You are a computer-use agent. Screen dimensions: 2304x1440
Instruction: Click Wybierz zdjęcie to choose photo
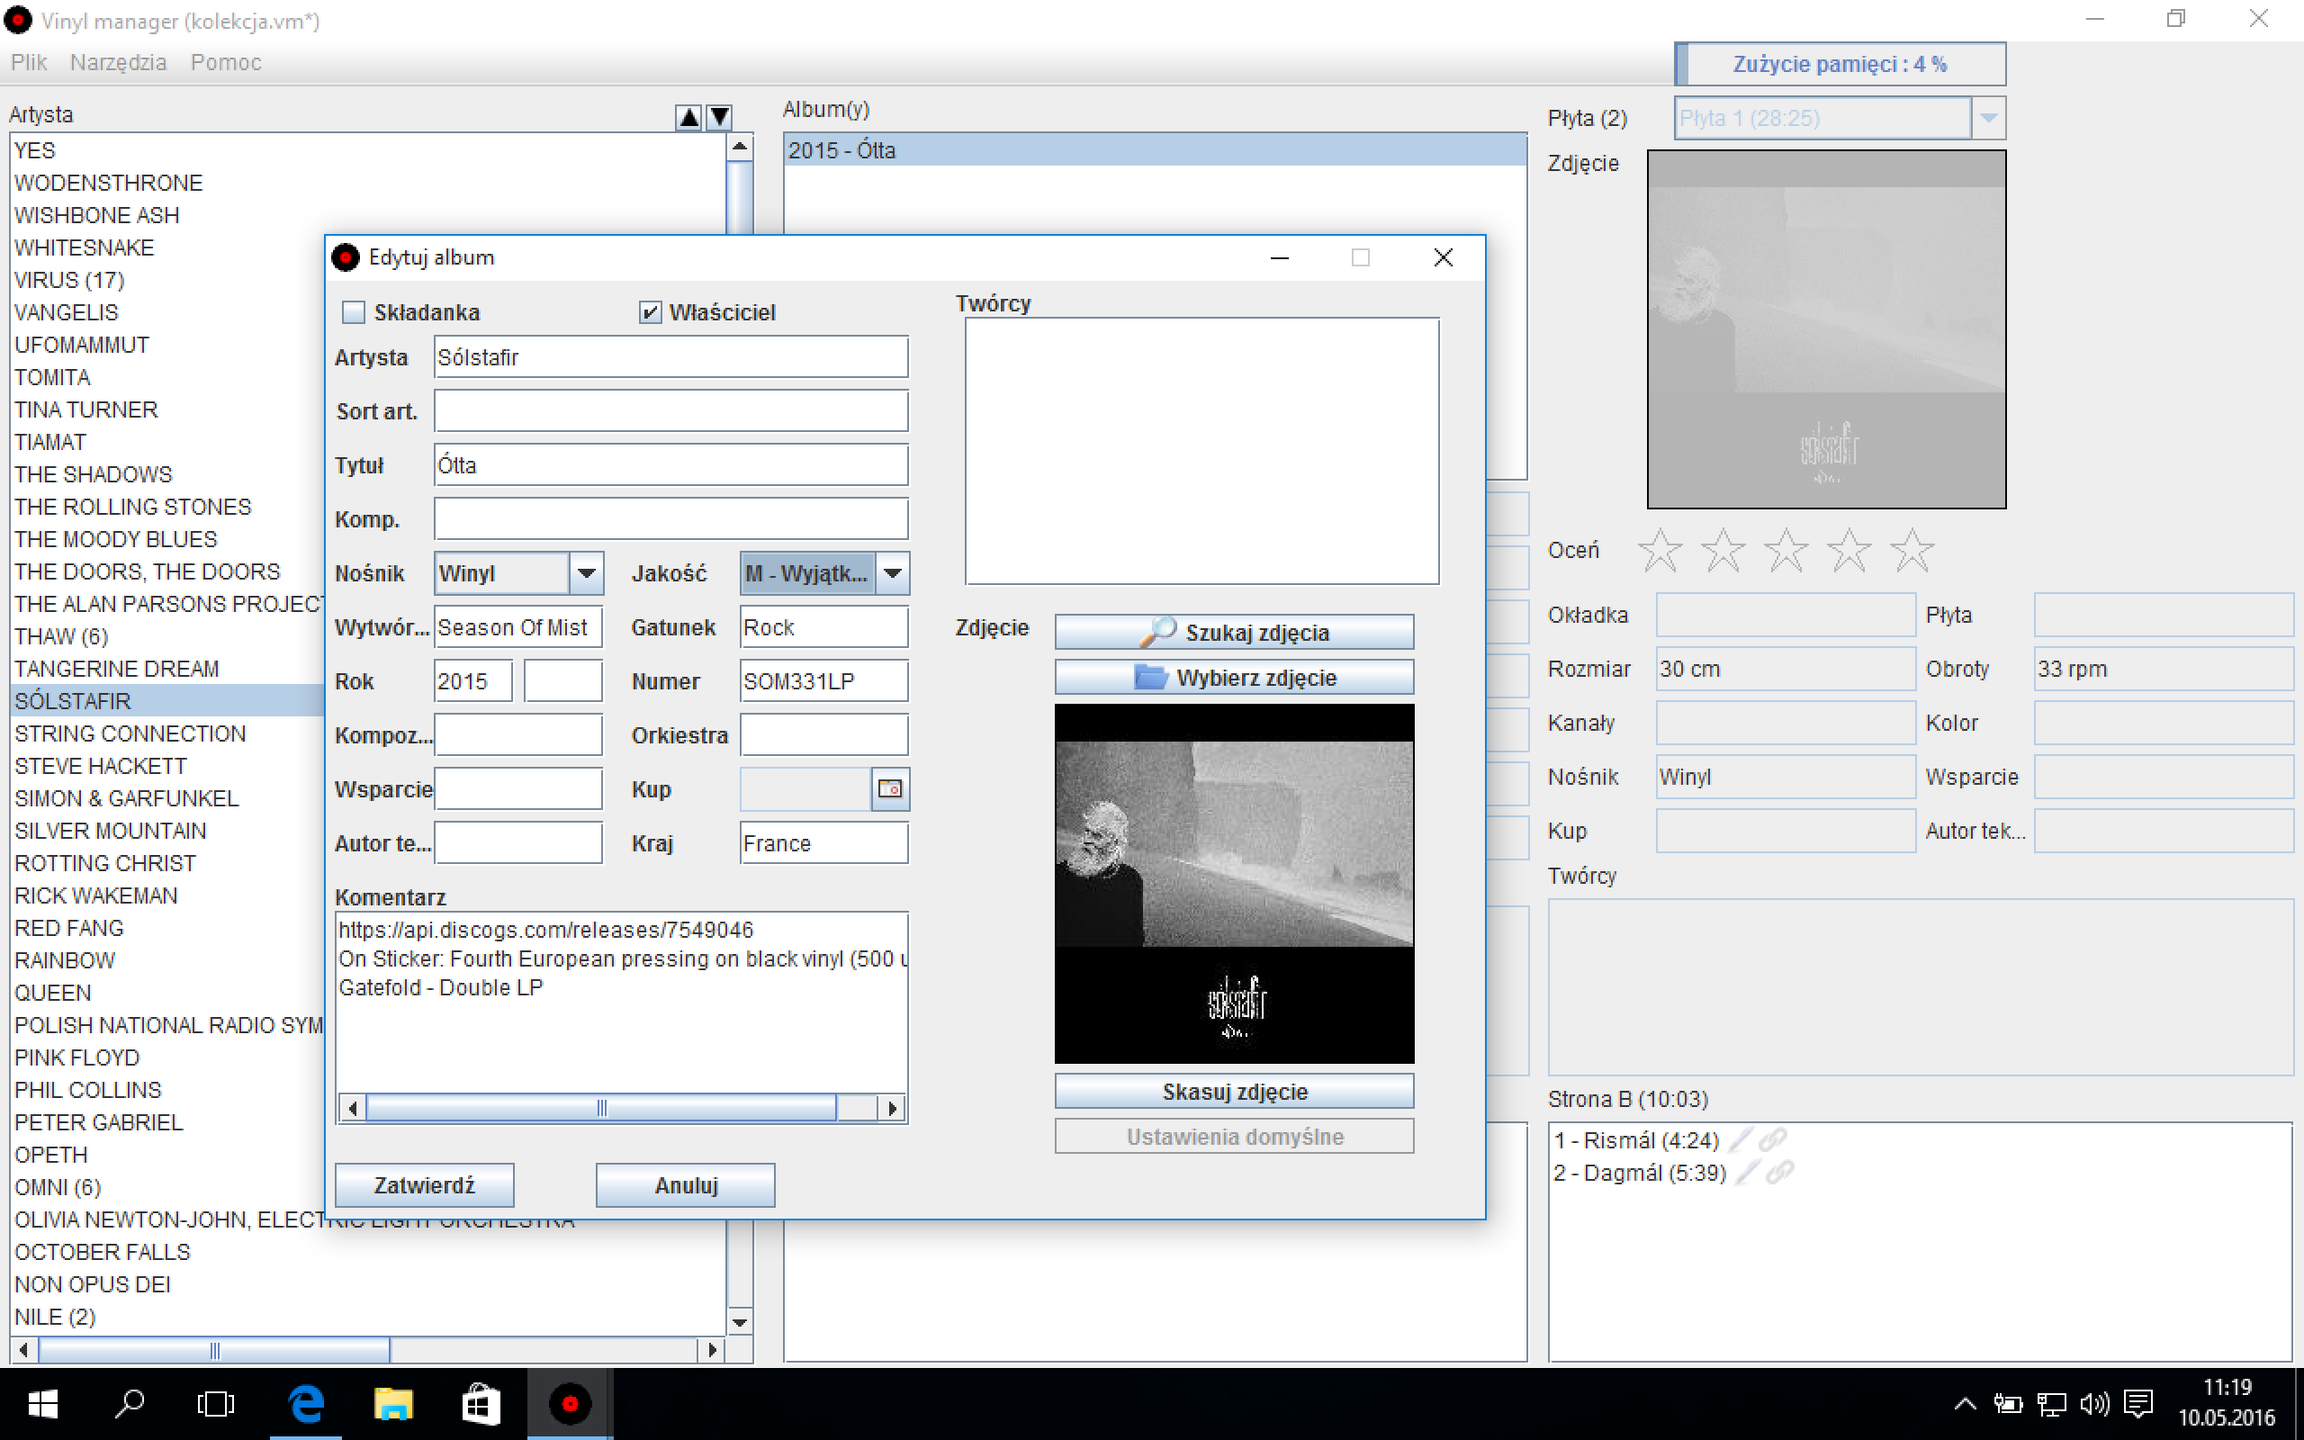[x=1234, y=677]
